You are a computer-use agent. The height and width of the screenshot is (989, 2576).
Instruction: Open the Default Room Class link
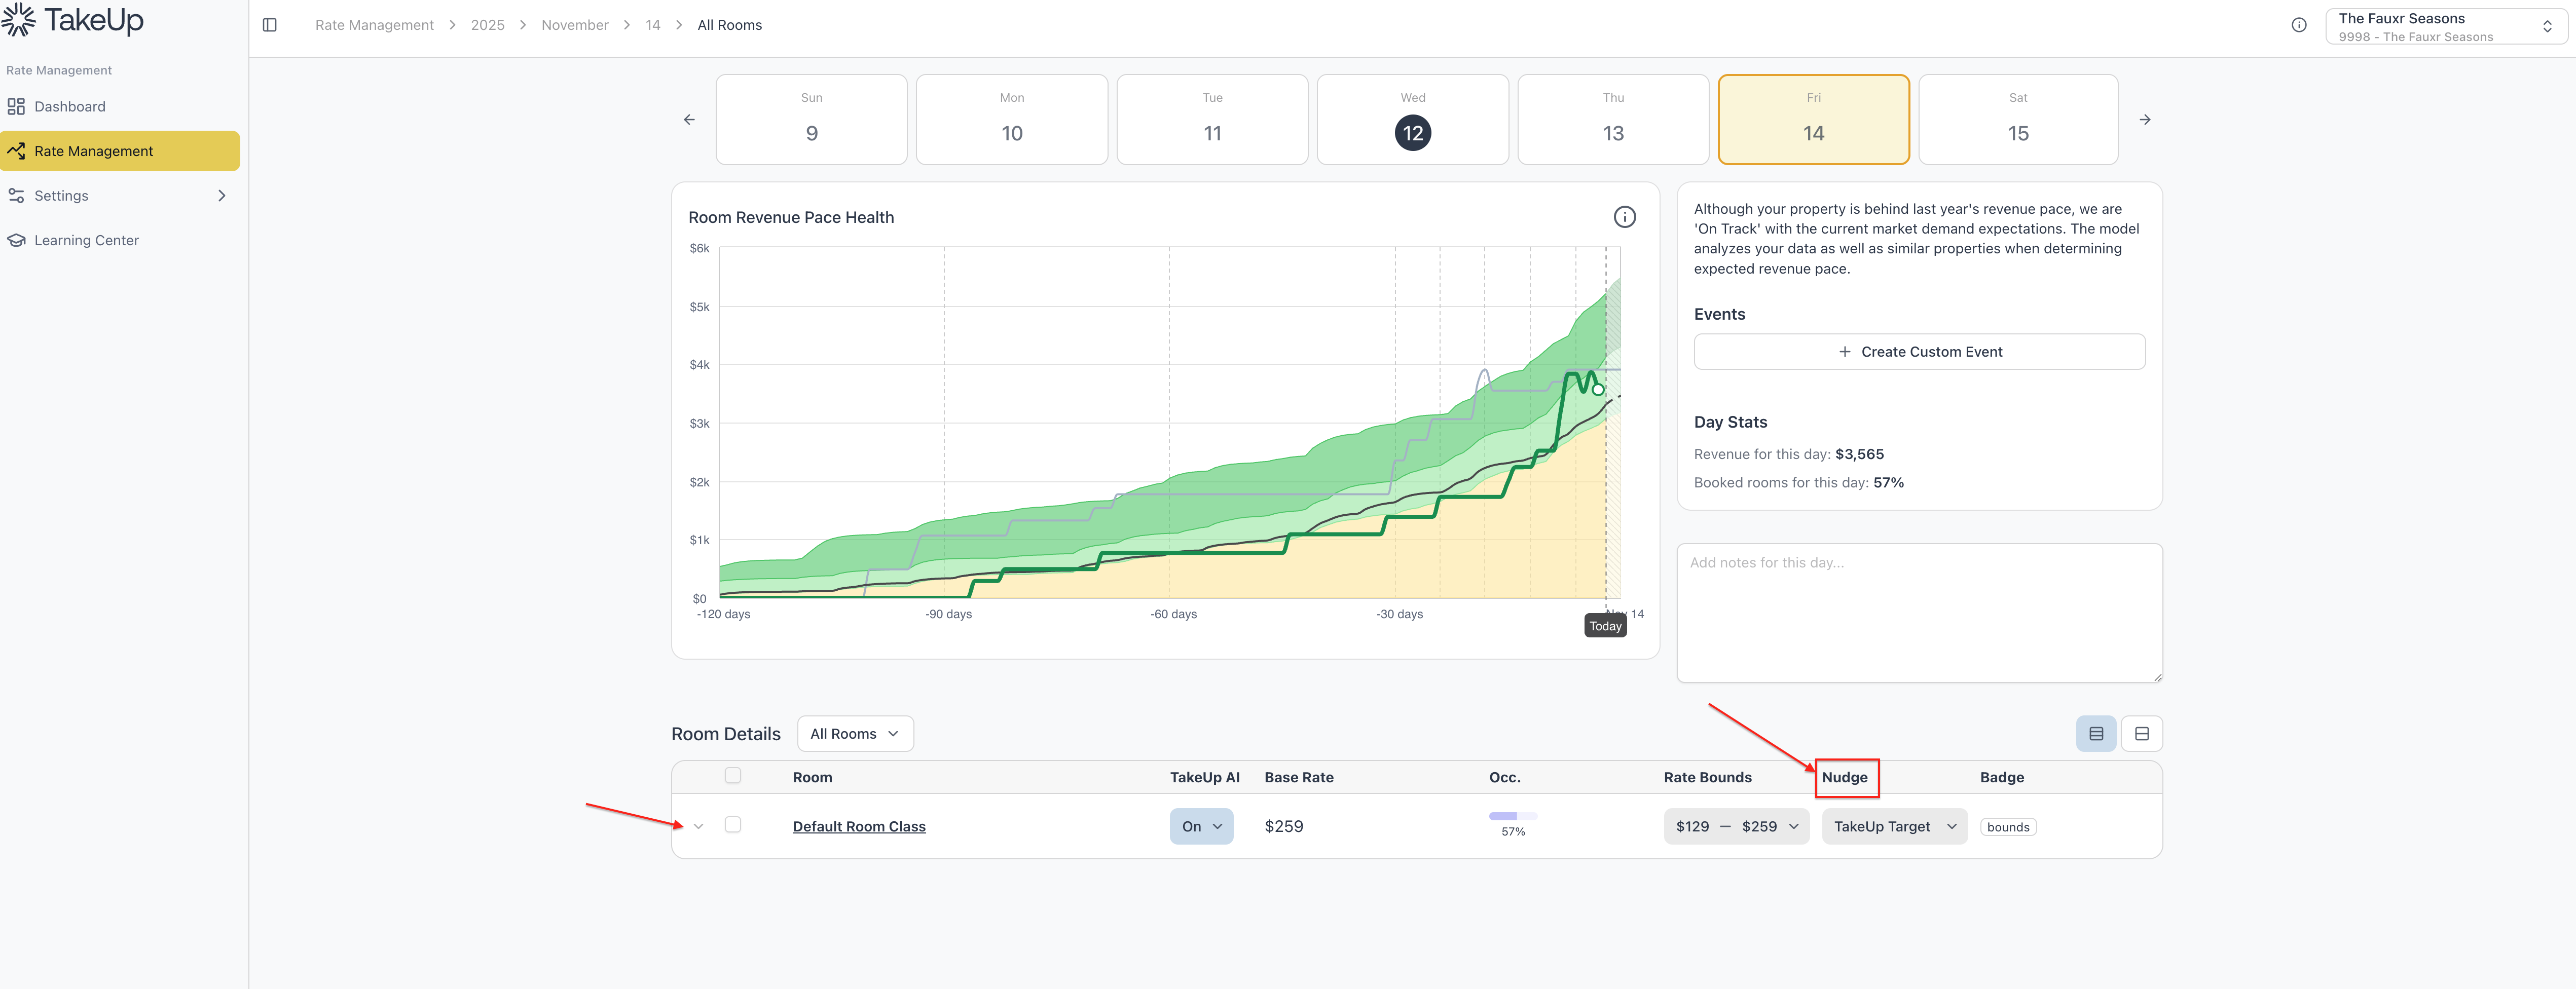[858, 827]
